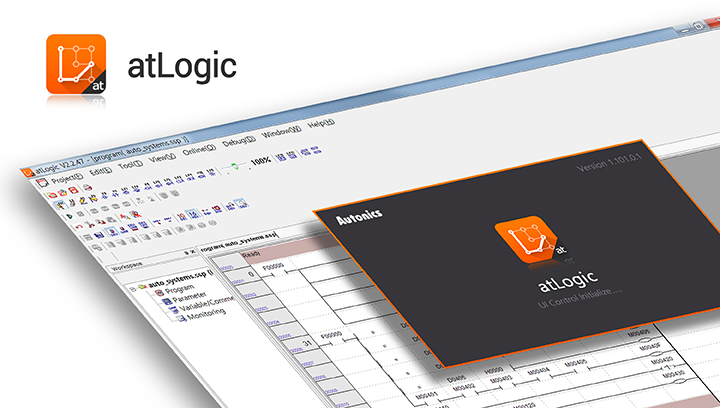Collapse the auto_systems.ssp tree node
Screen dimensions: 720x408
(133, 289)
